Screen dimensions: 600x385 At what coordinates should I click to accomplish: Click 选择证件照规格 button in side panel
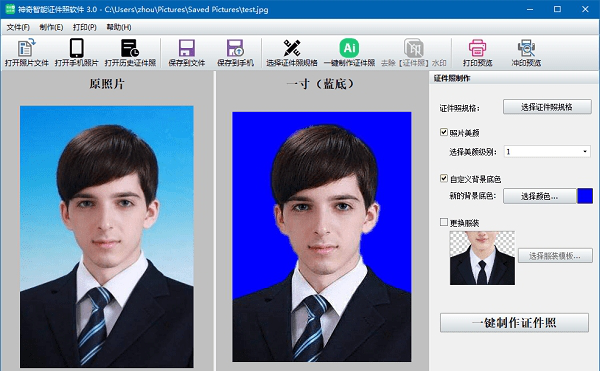click(x=547, y=107)
